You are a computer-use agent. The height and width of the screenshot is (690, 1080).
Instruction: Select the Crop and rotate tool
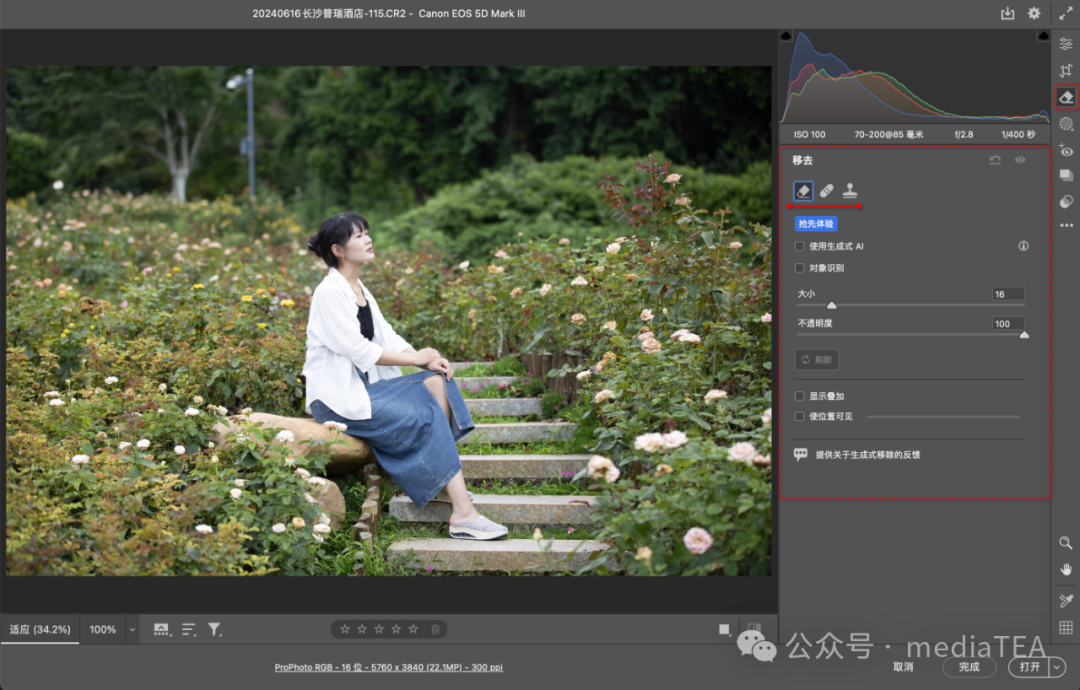(x=1066, y=70)
